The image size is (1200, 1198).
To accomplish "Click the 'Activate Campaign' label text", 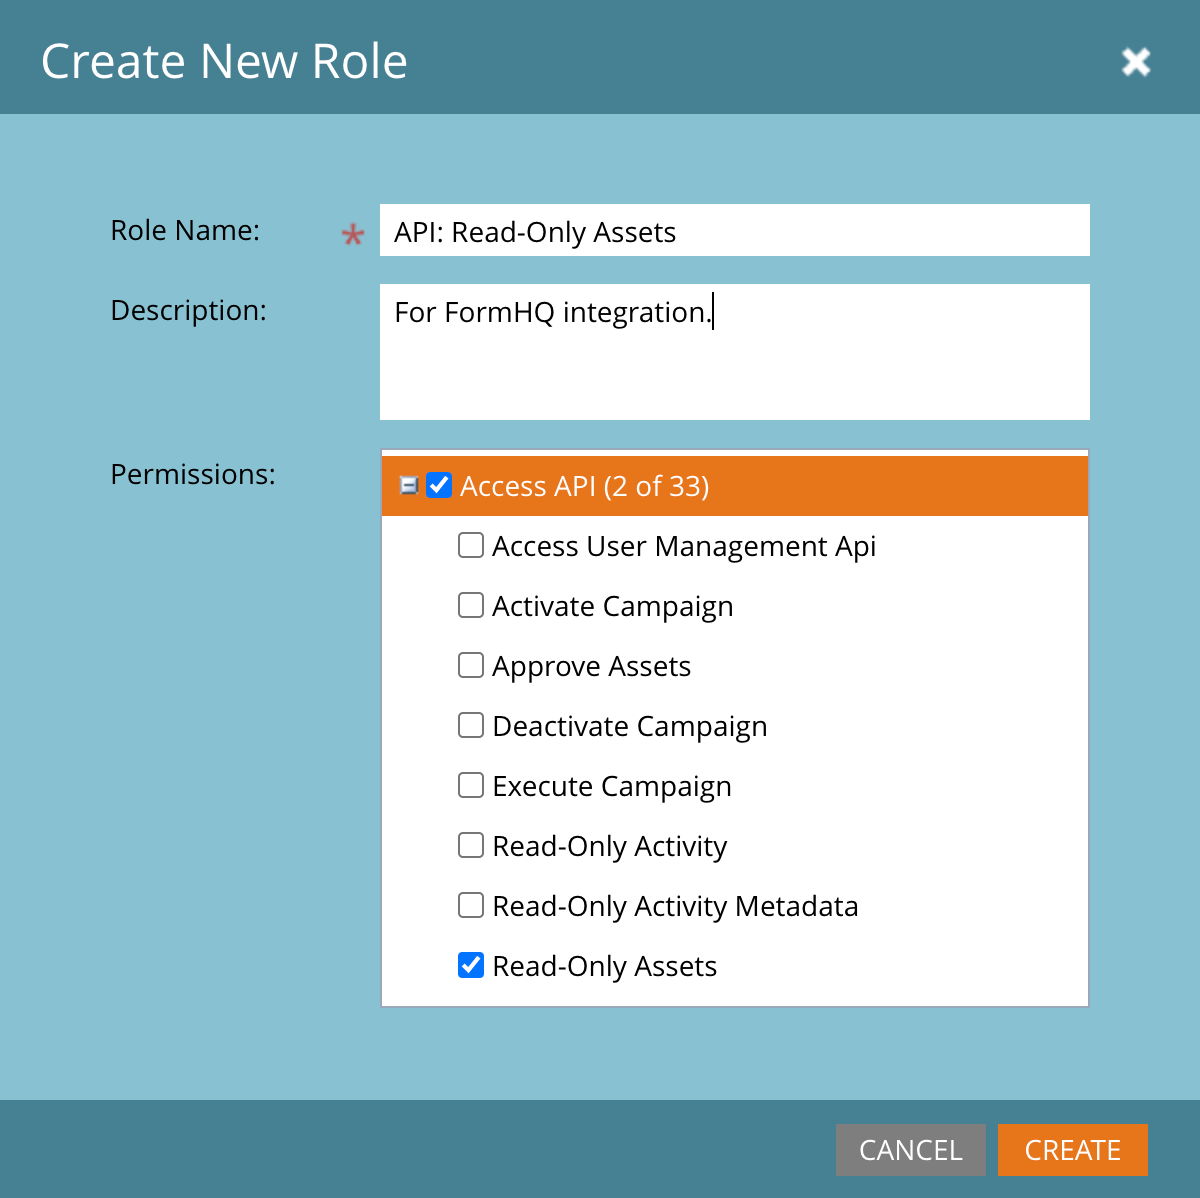I will [x=613, y=606].
